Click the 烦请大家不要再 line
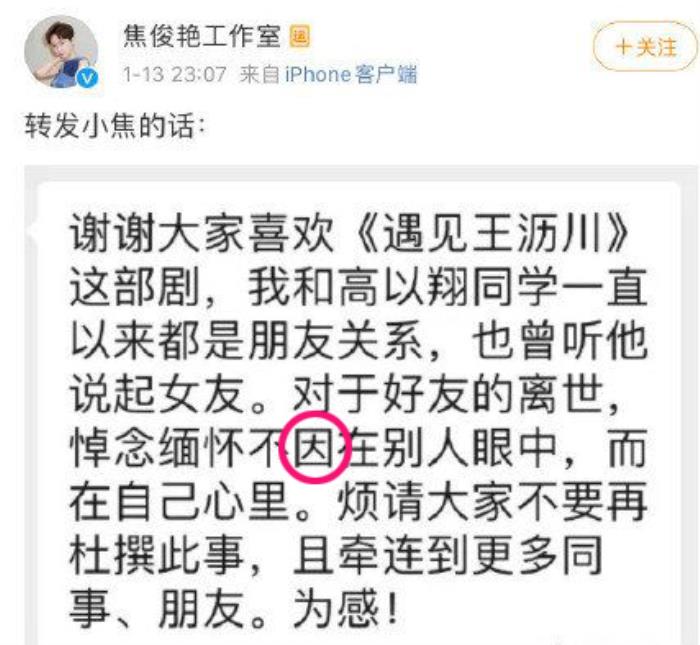 coord(492,501)
